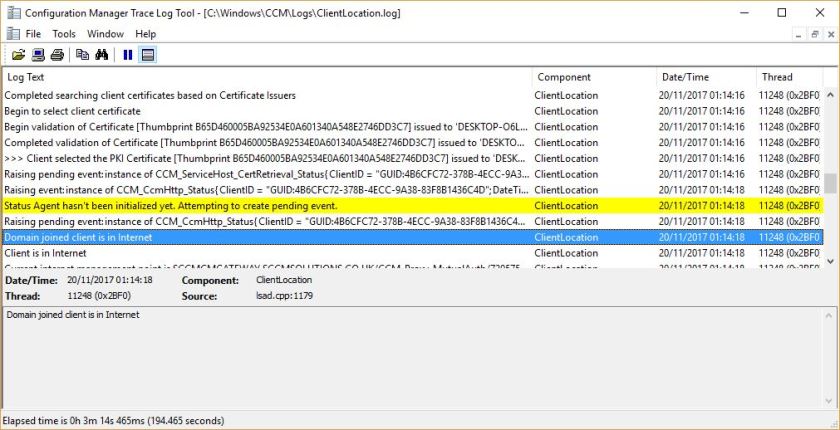
Task: Open the File menu
Action: pyautogui.click(x=33, y=34)
